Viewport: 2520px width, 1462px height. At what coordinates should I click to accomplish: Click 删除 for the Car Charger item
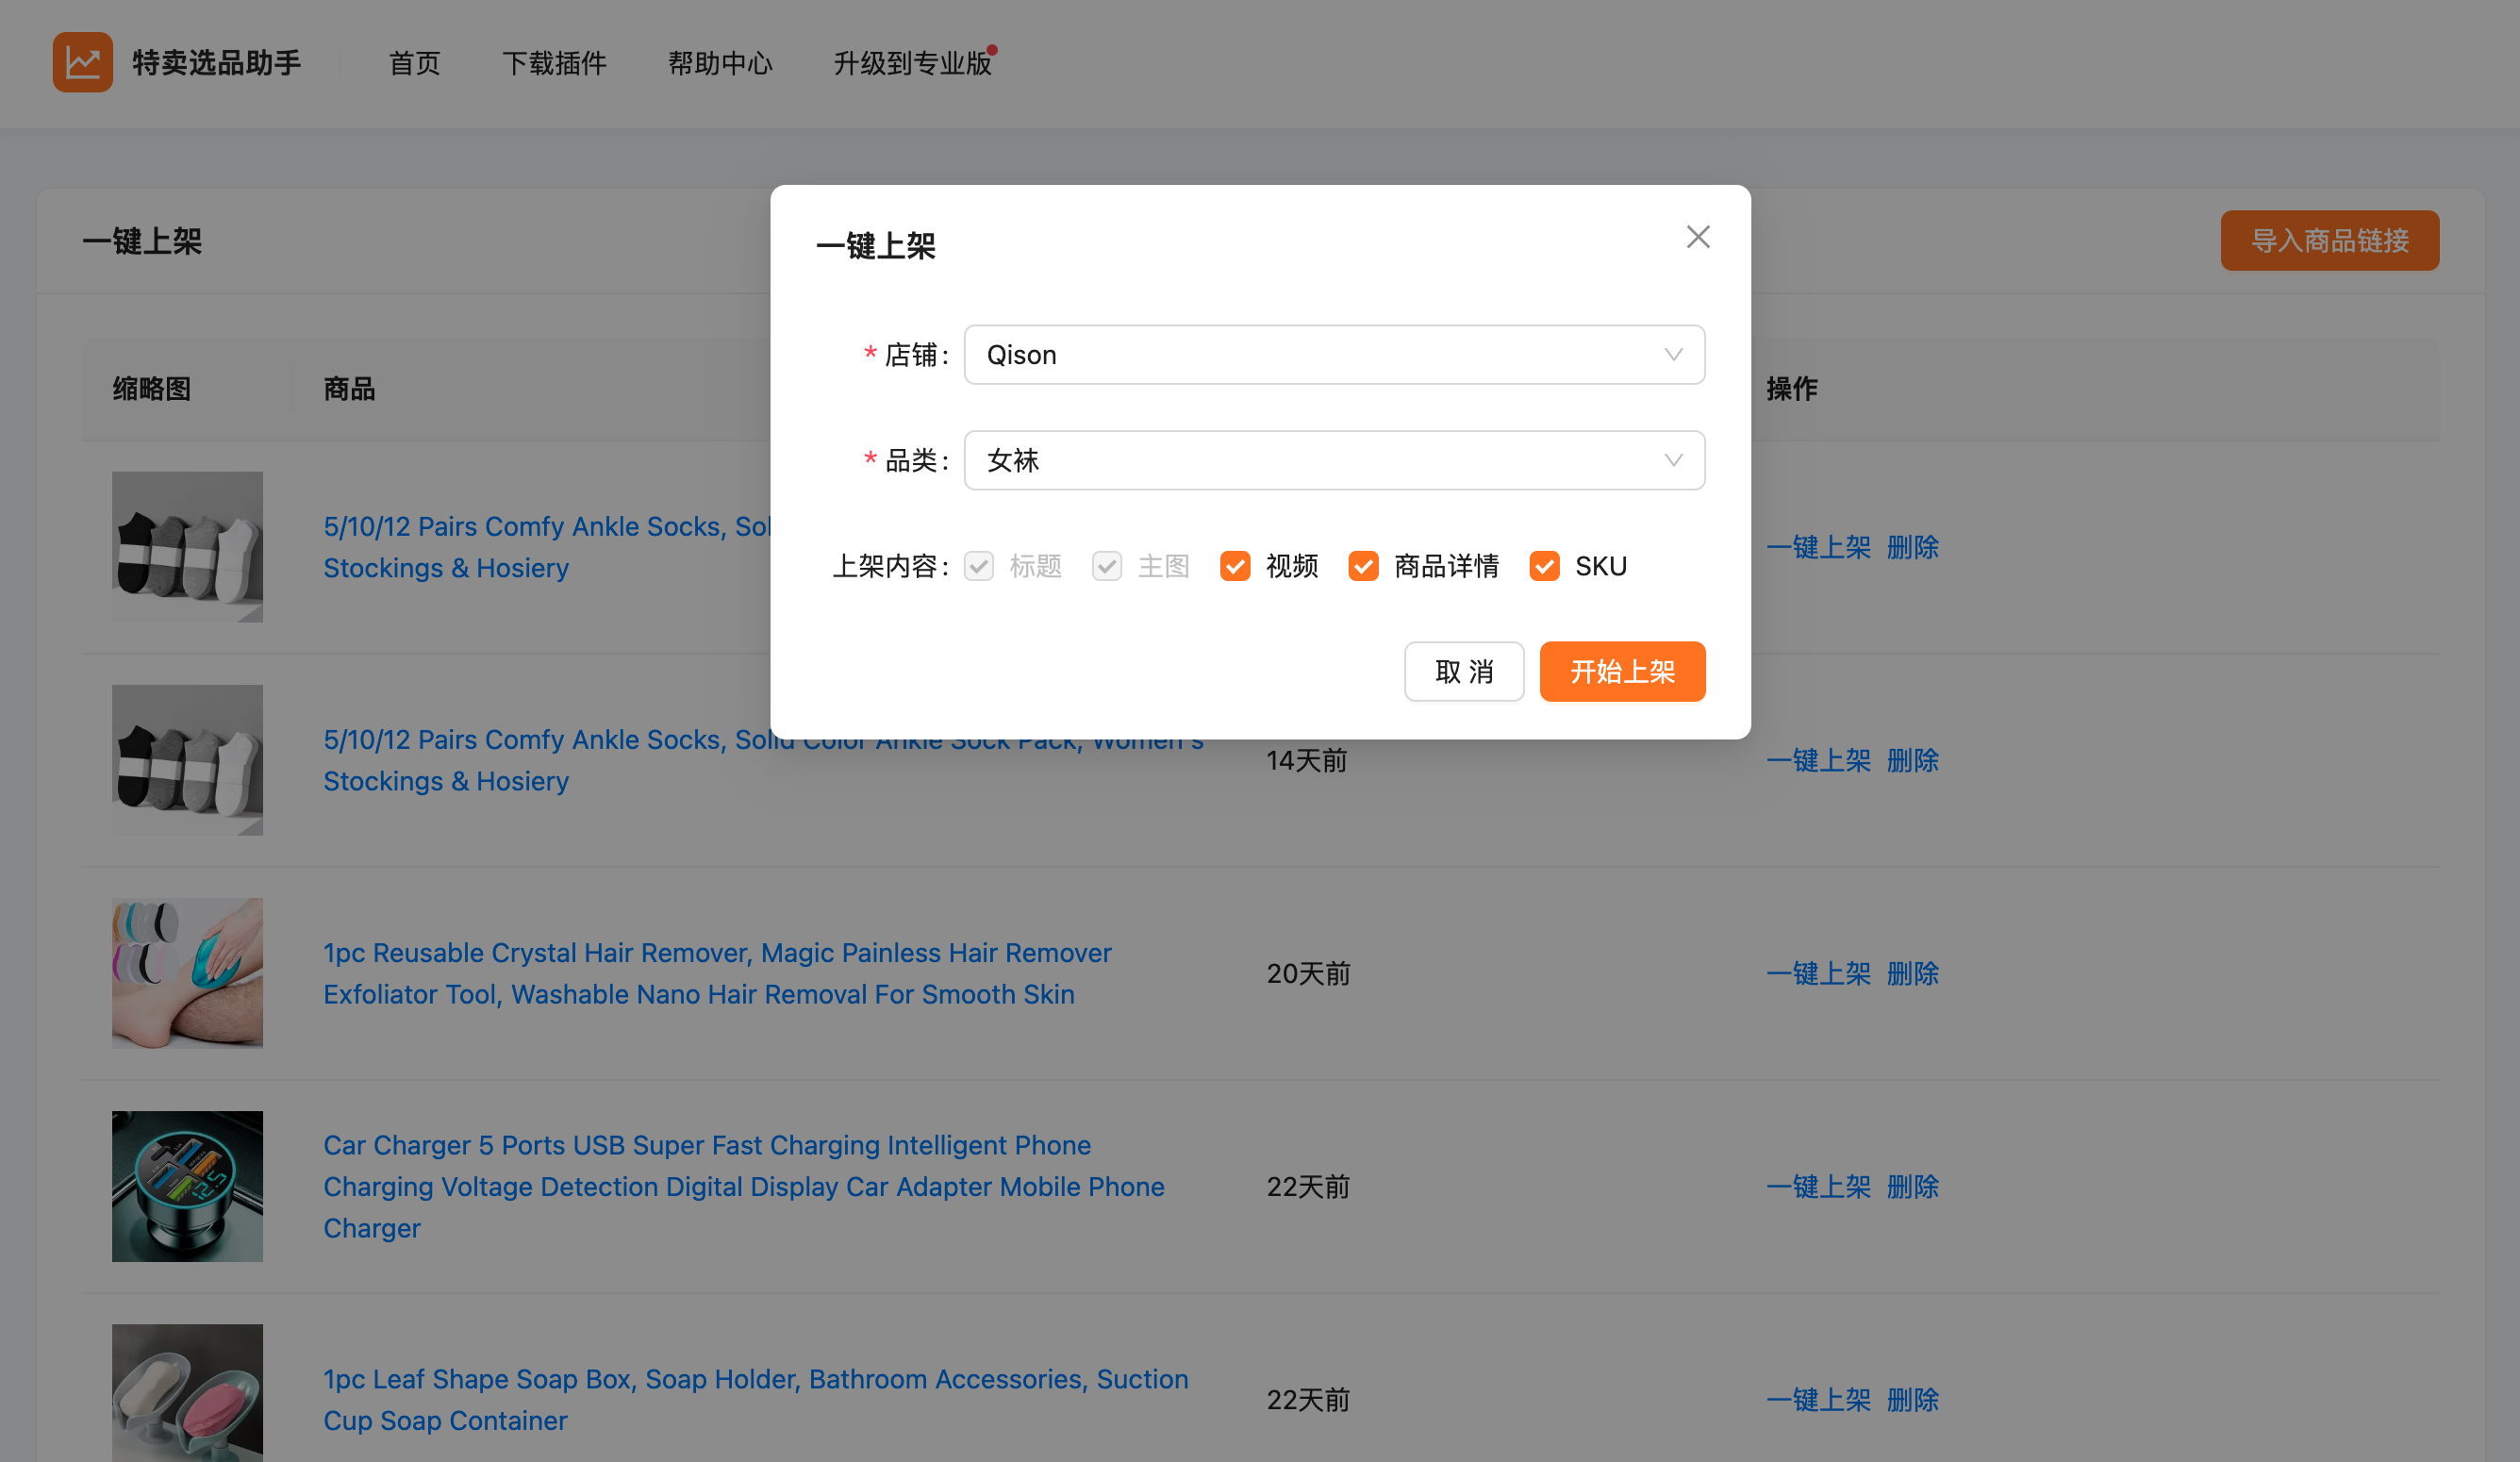(1913, 1186)
